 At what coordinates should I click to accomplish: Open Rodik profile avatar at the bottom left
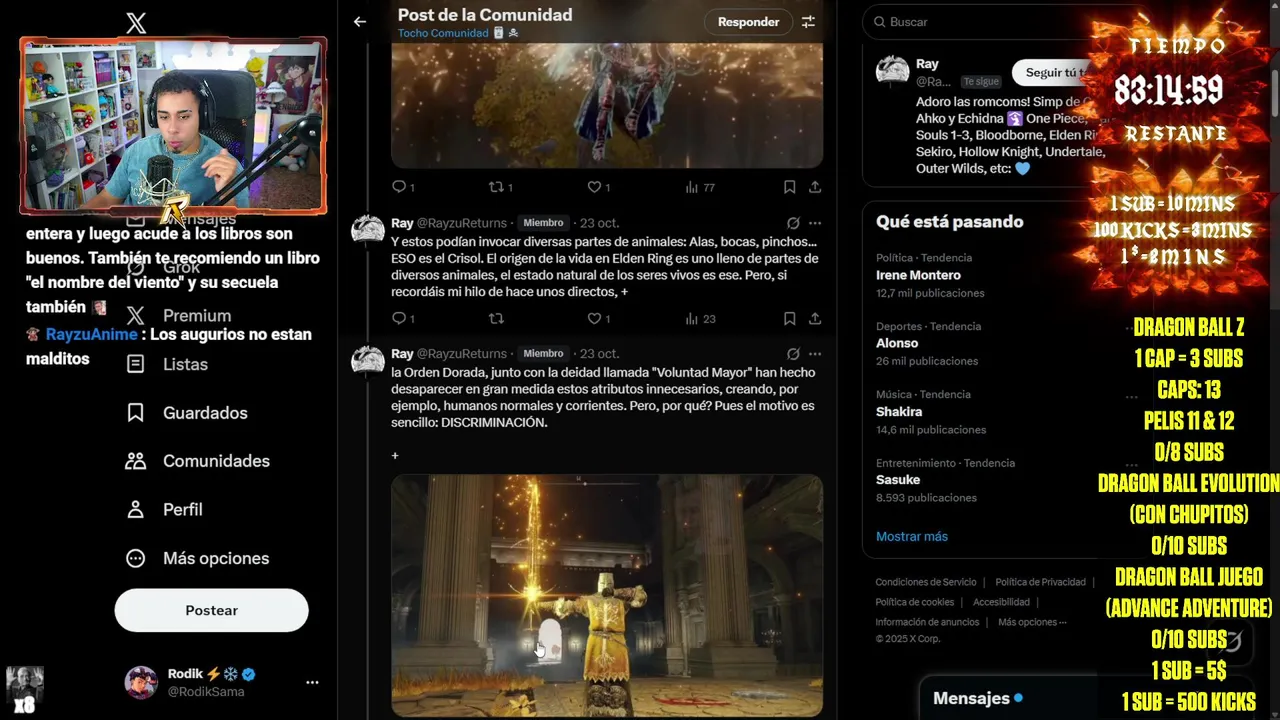[x=141, y=682]
